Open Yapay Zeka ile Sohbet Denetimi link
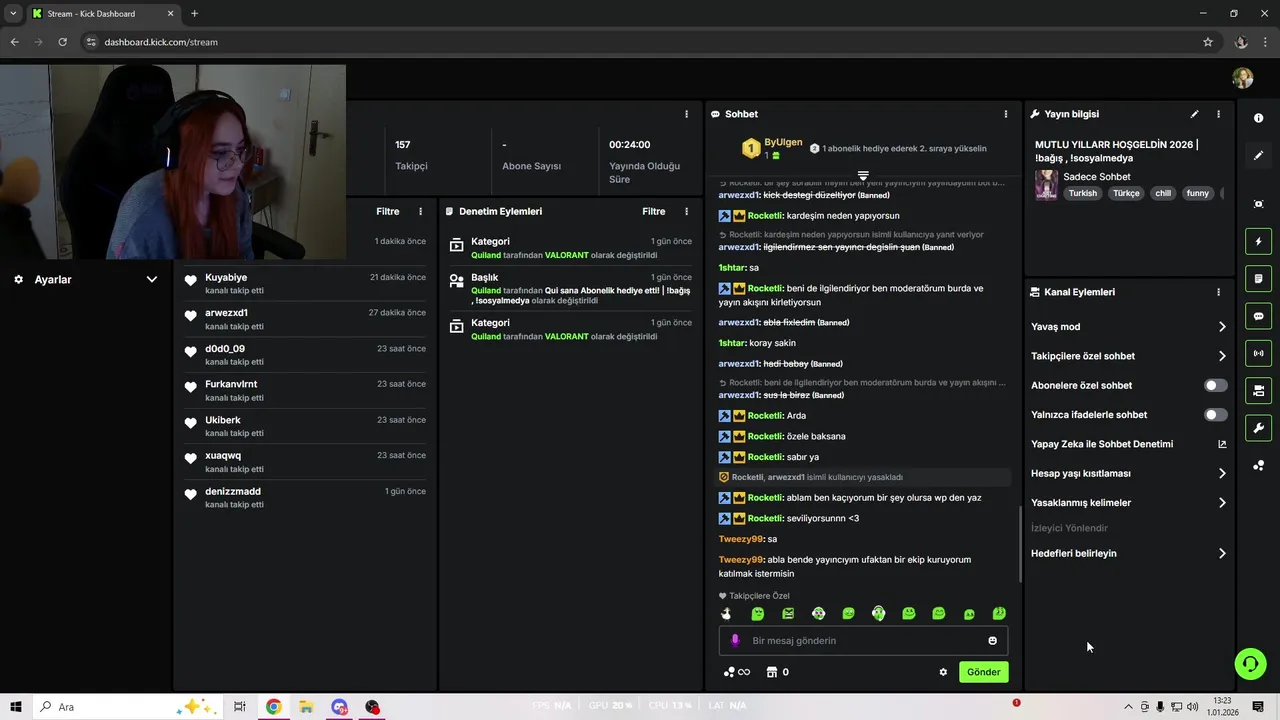1280x720 pixels. tap(1129, 444)
